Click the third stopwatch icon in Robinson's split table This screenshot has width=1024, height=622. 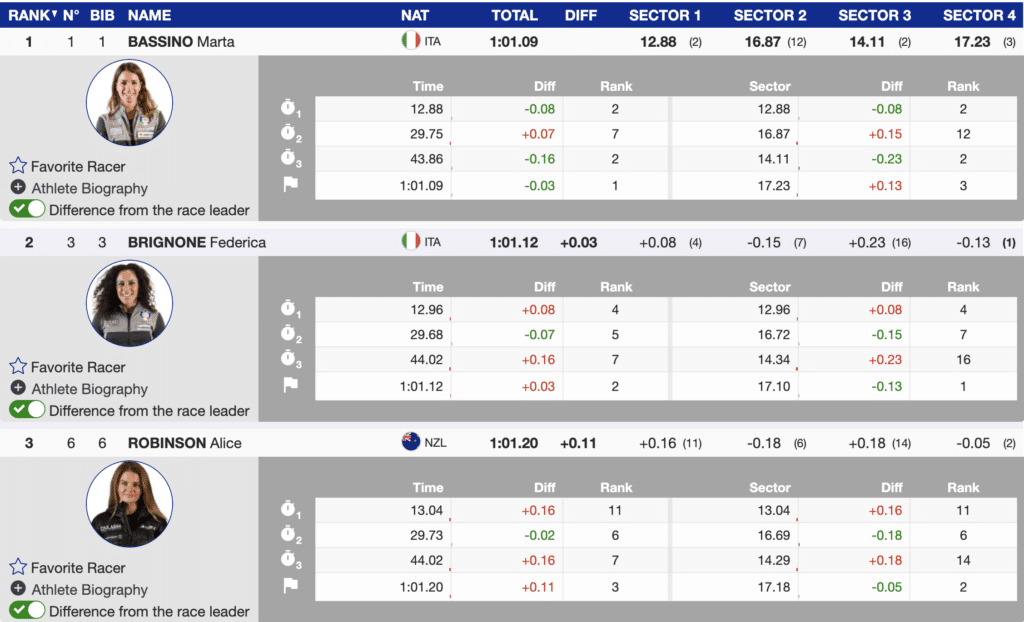tap(290, 560)
